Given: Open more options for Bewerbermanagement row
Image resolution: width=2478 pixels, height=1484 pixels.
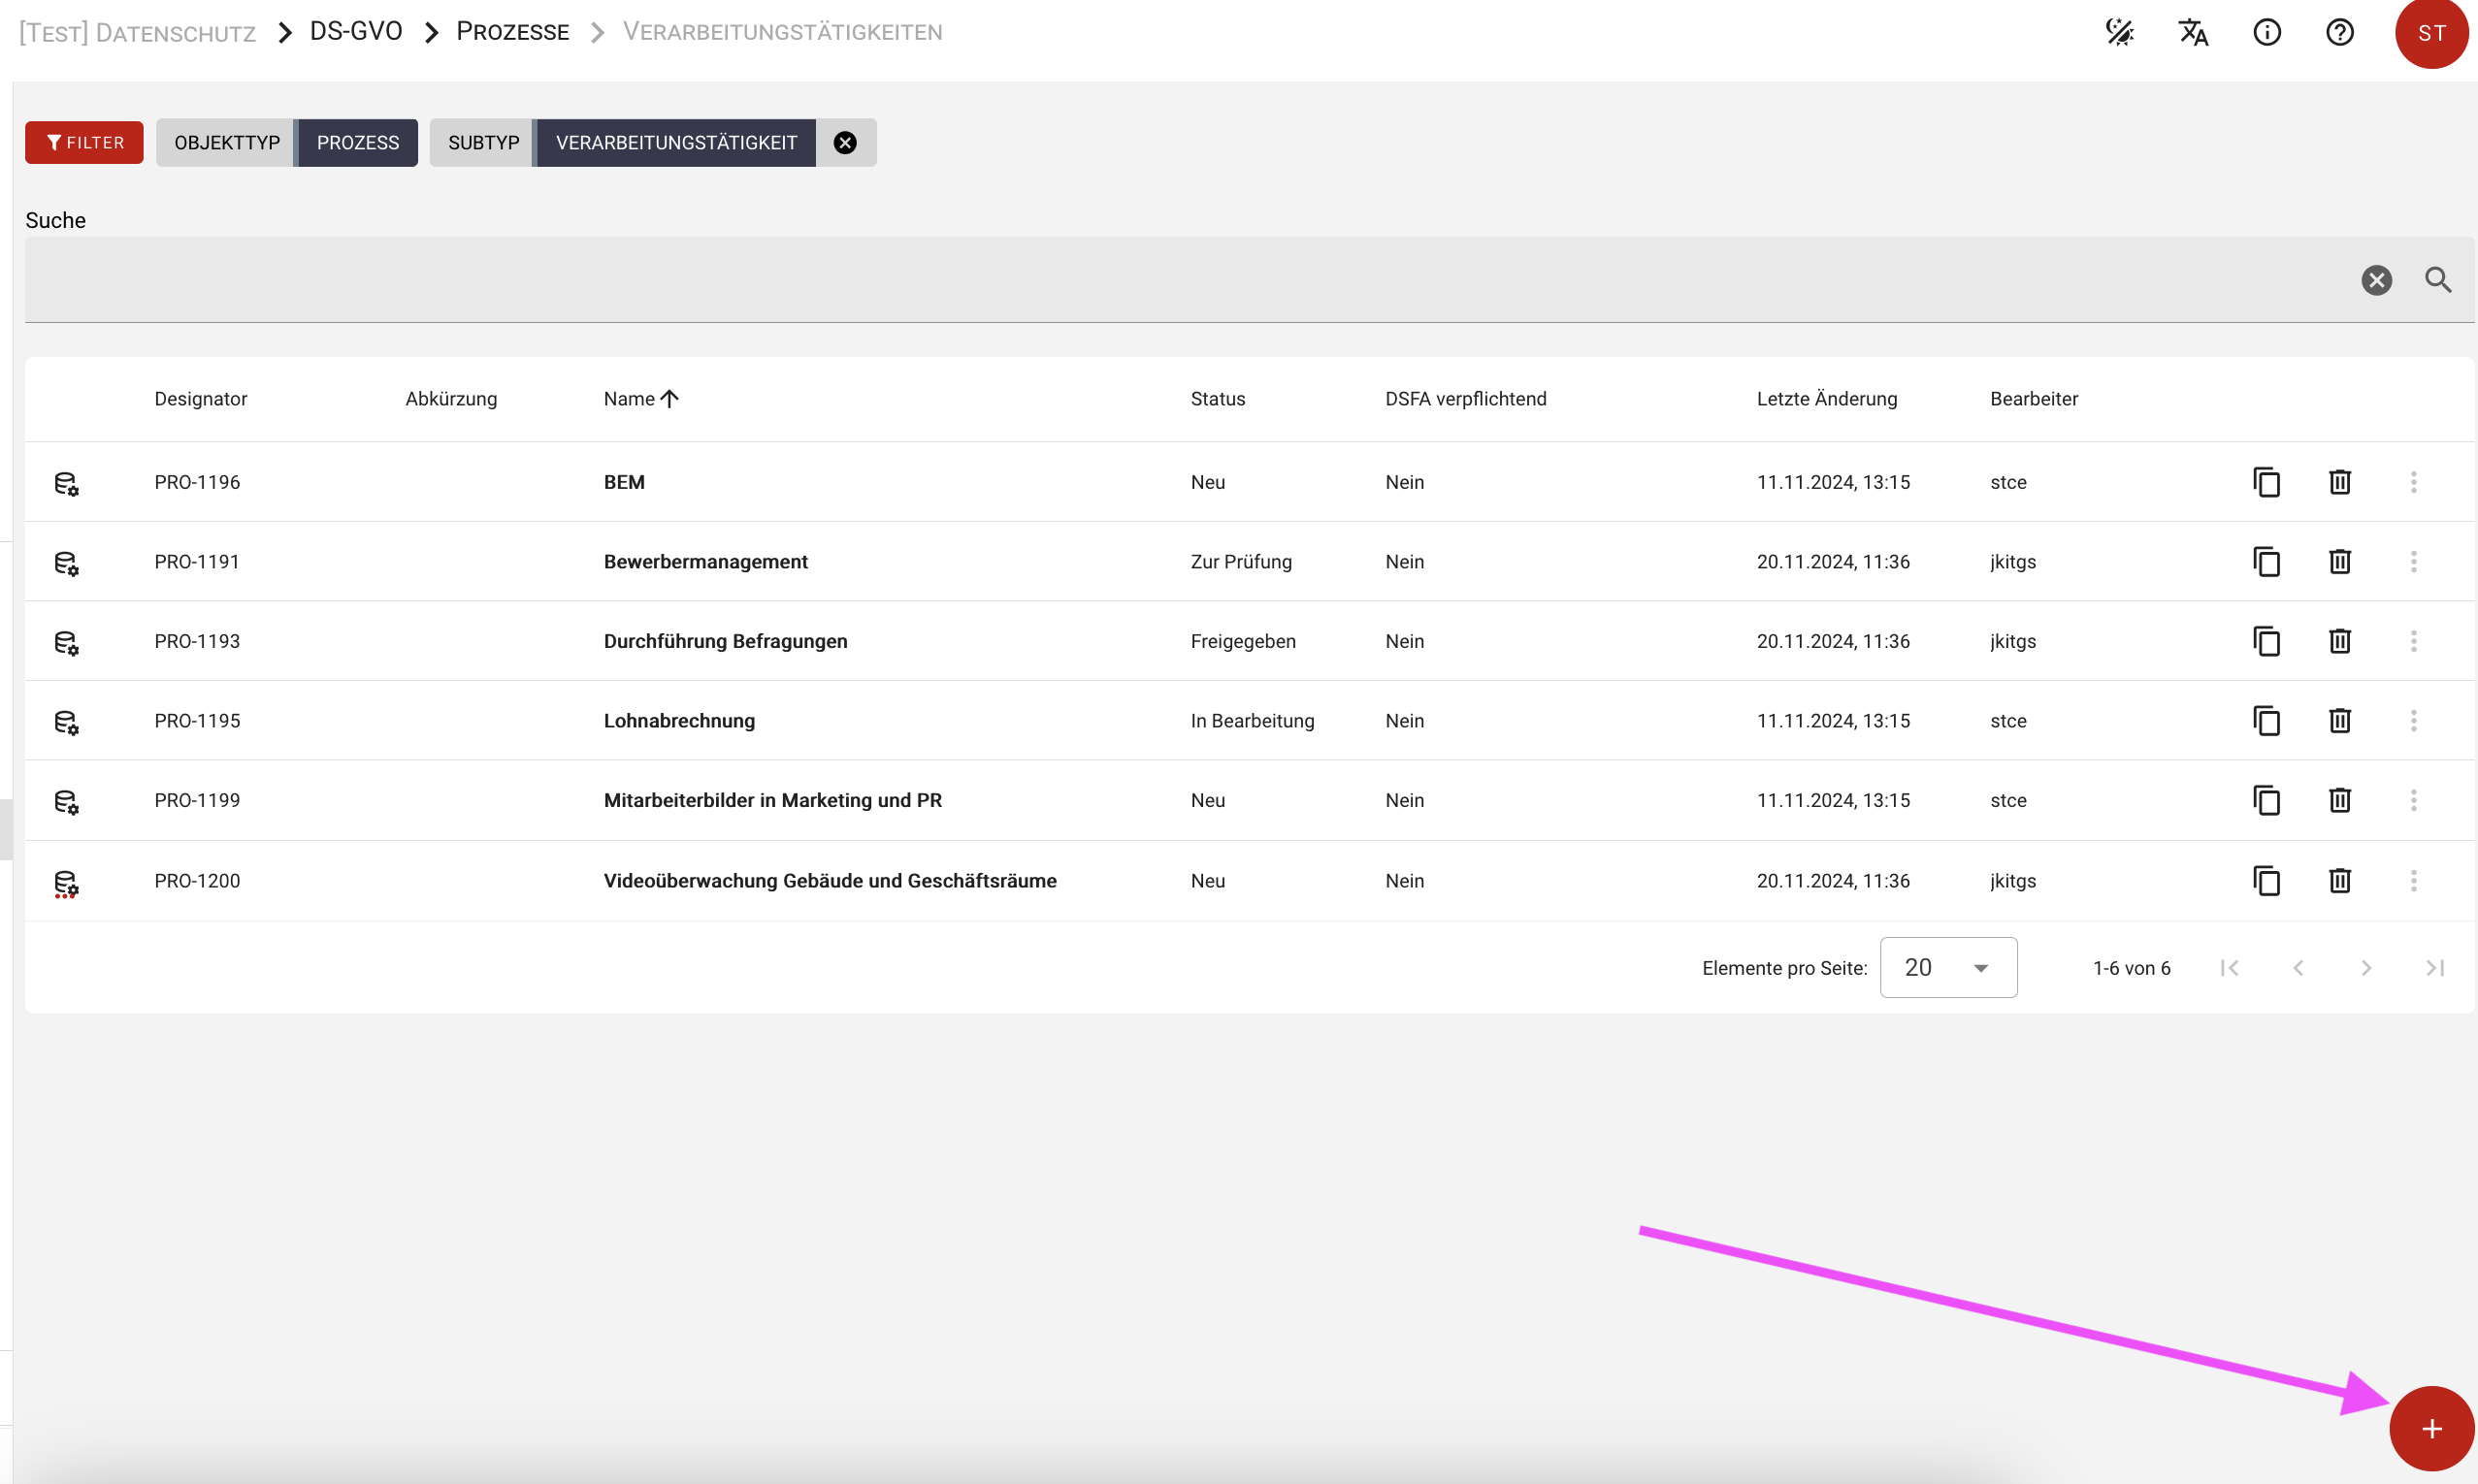Looking at the screenshot, I should click(x=2412, y=561).
